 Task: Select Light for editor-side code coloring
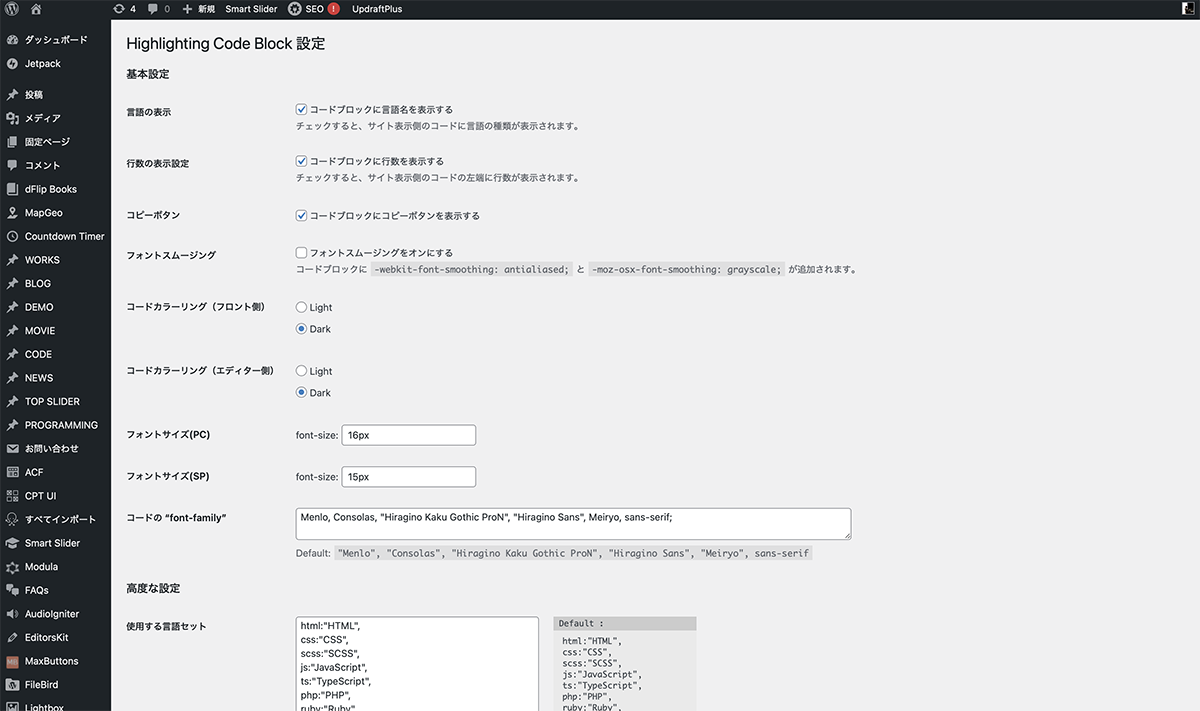click(301, 371)
